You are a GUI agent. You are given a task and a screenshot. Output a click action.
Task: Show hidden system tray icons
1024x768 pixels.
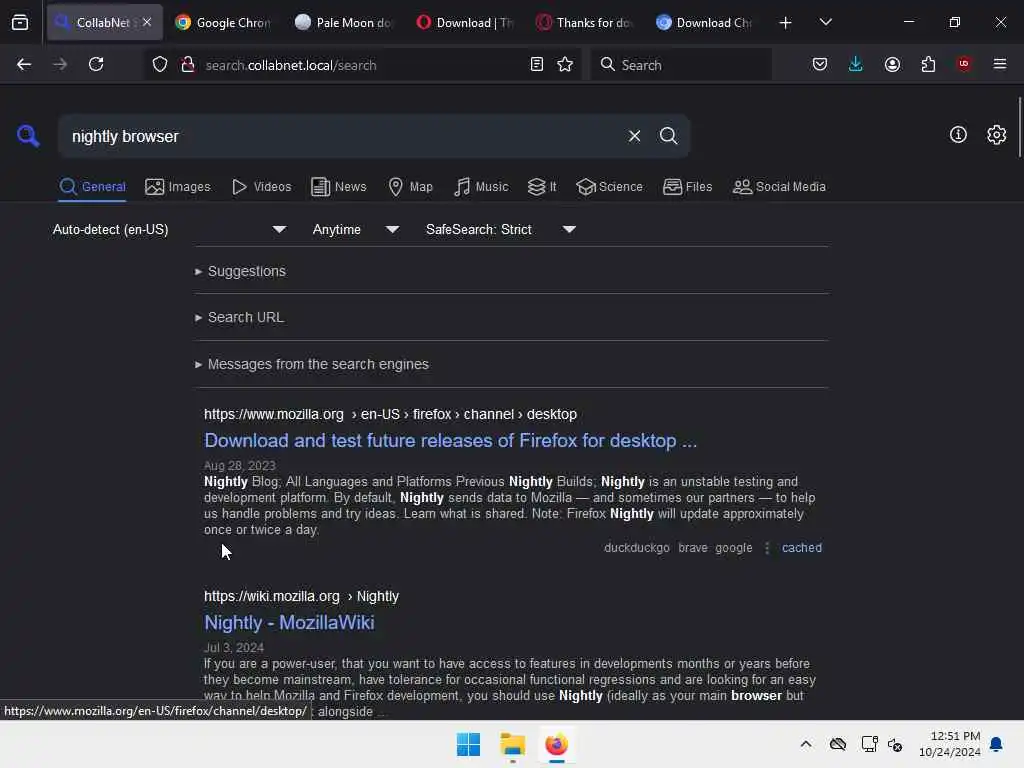pos(806,744)
